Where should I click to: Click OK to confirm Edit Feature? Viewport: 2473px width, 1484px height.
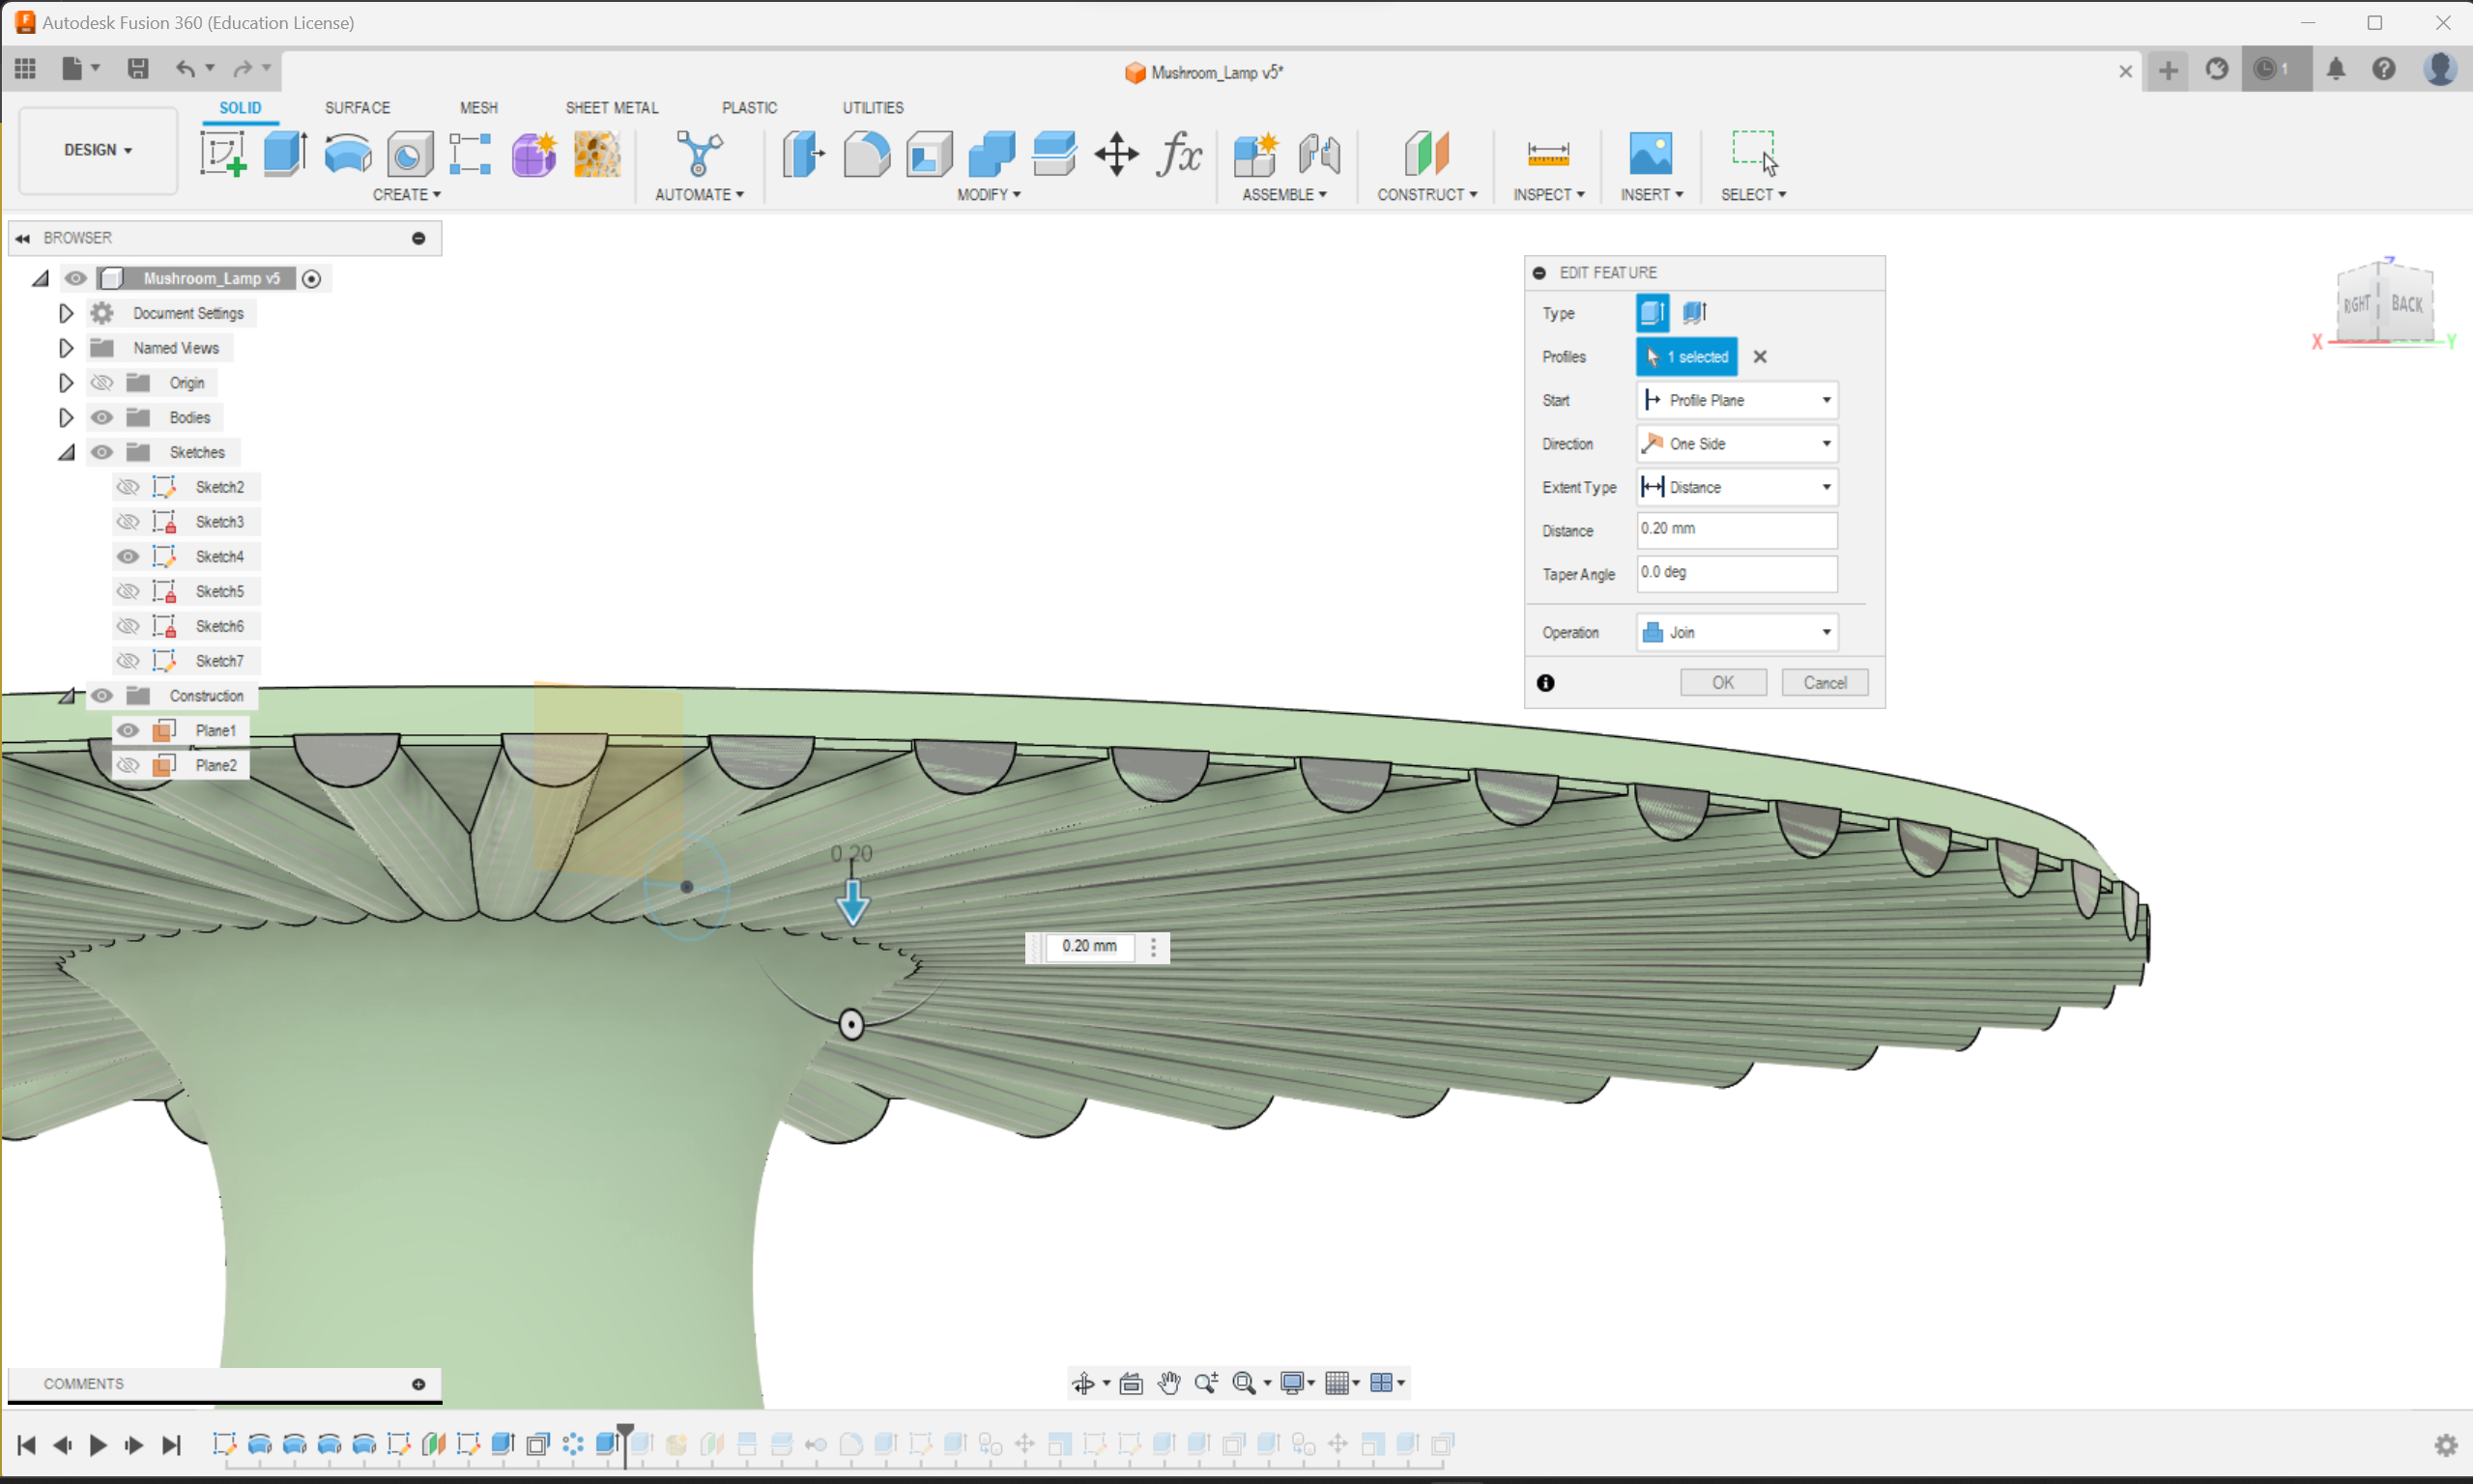click(1722, 682)
